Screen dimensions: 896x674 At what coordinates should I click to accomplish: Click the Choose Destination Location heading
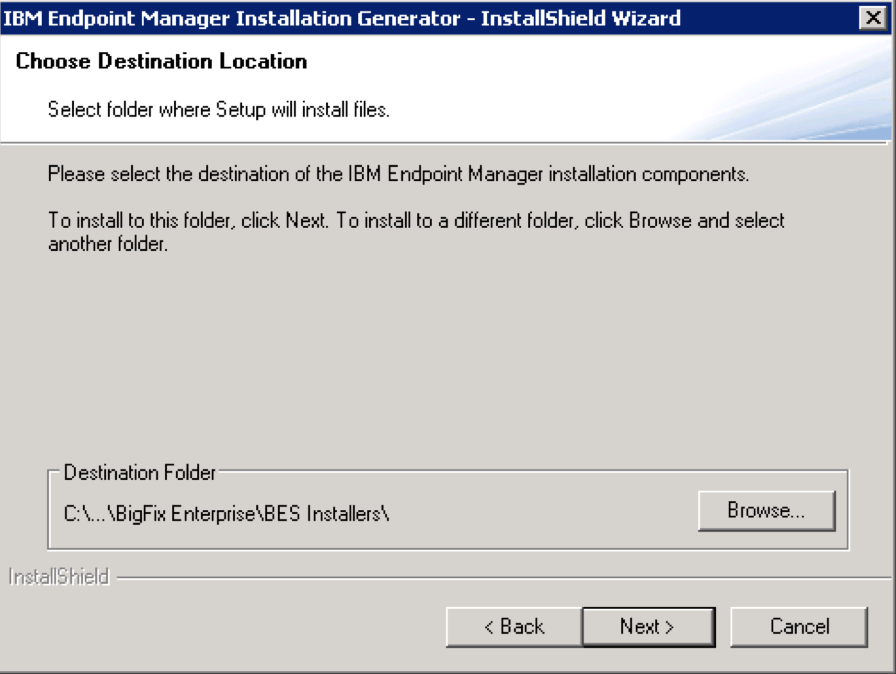(x=161, y=62)
